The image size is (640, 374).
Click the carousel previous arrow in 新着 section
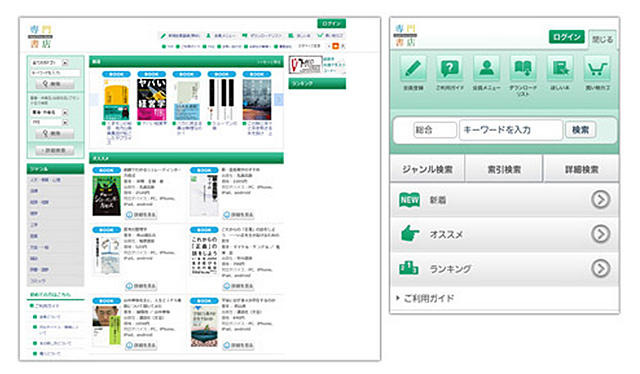[94, 99]
